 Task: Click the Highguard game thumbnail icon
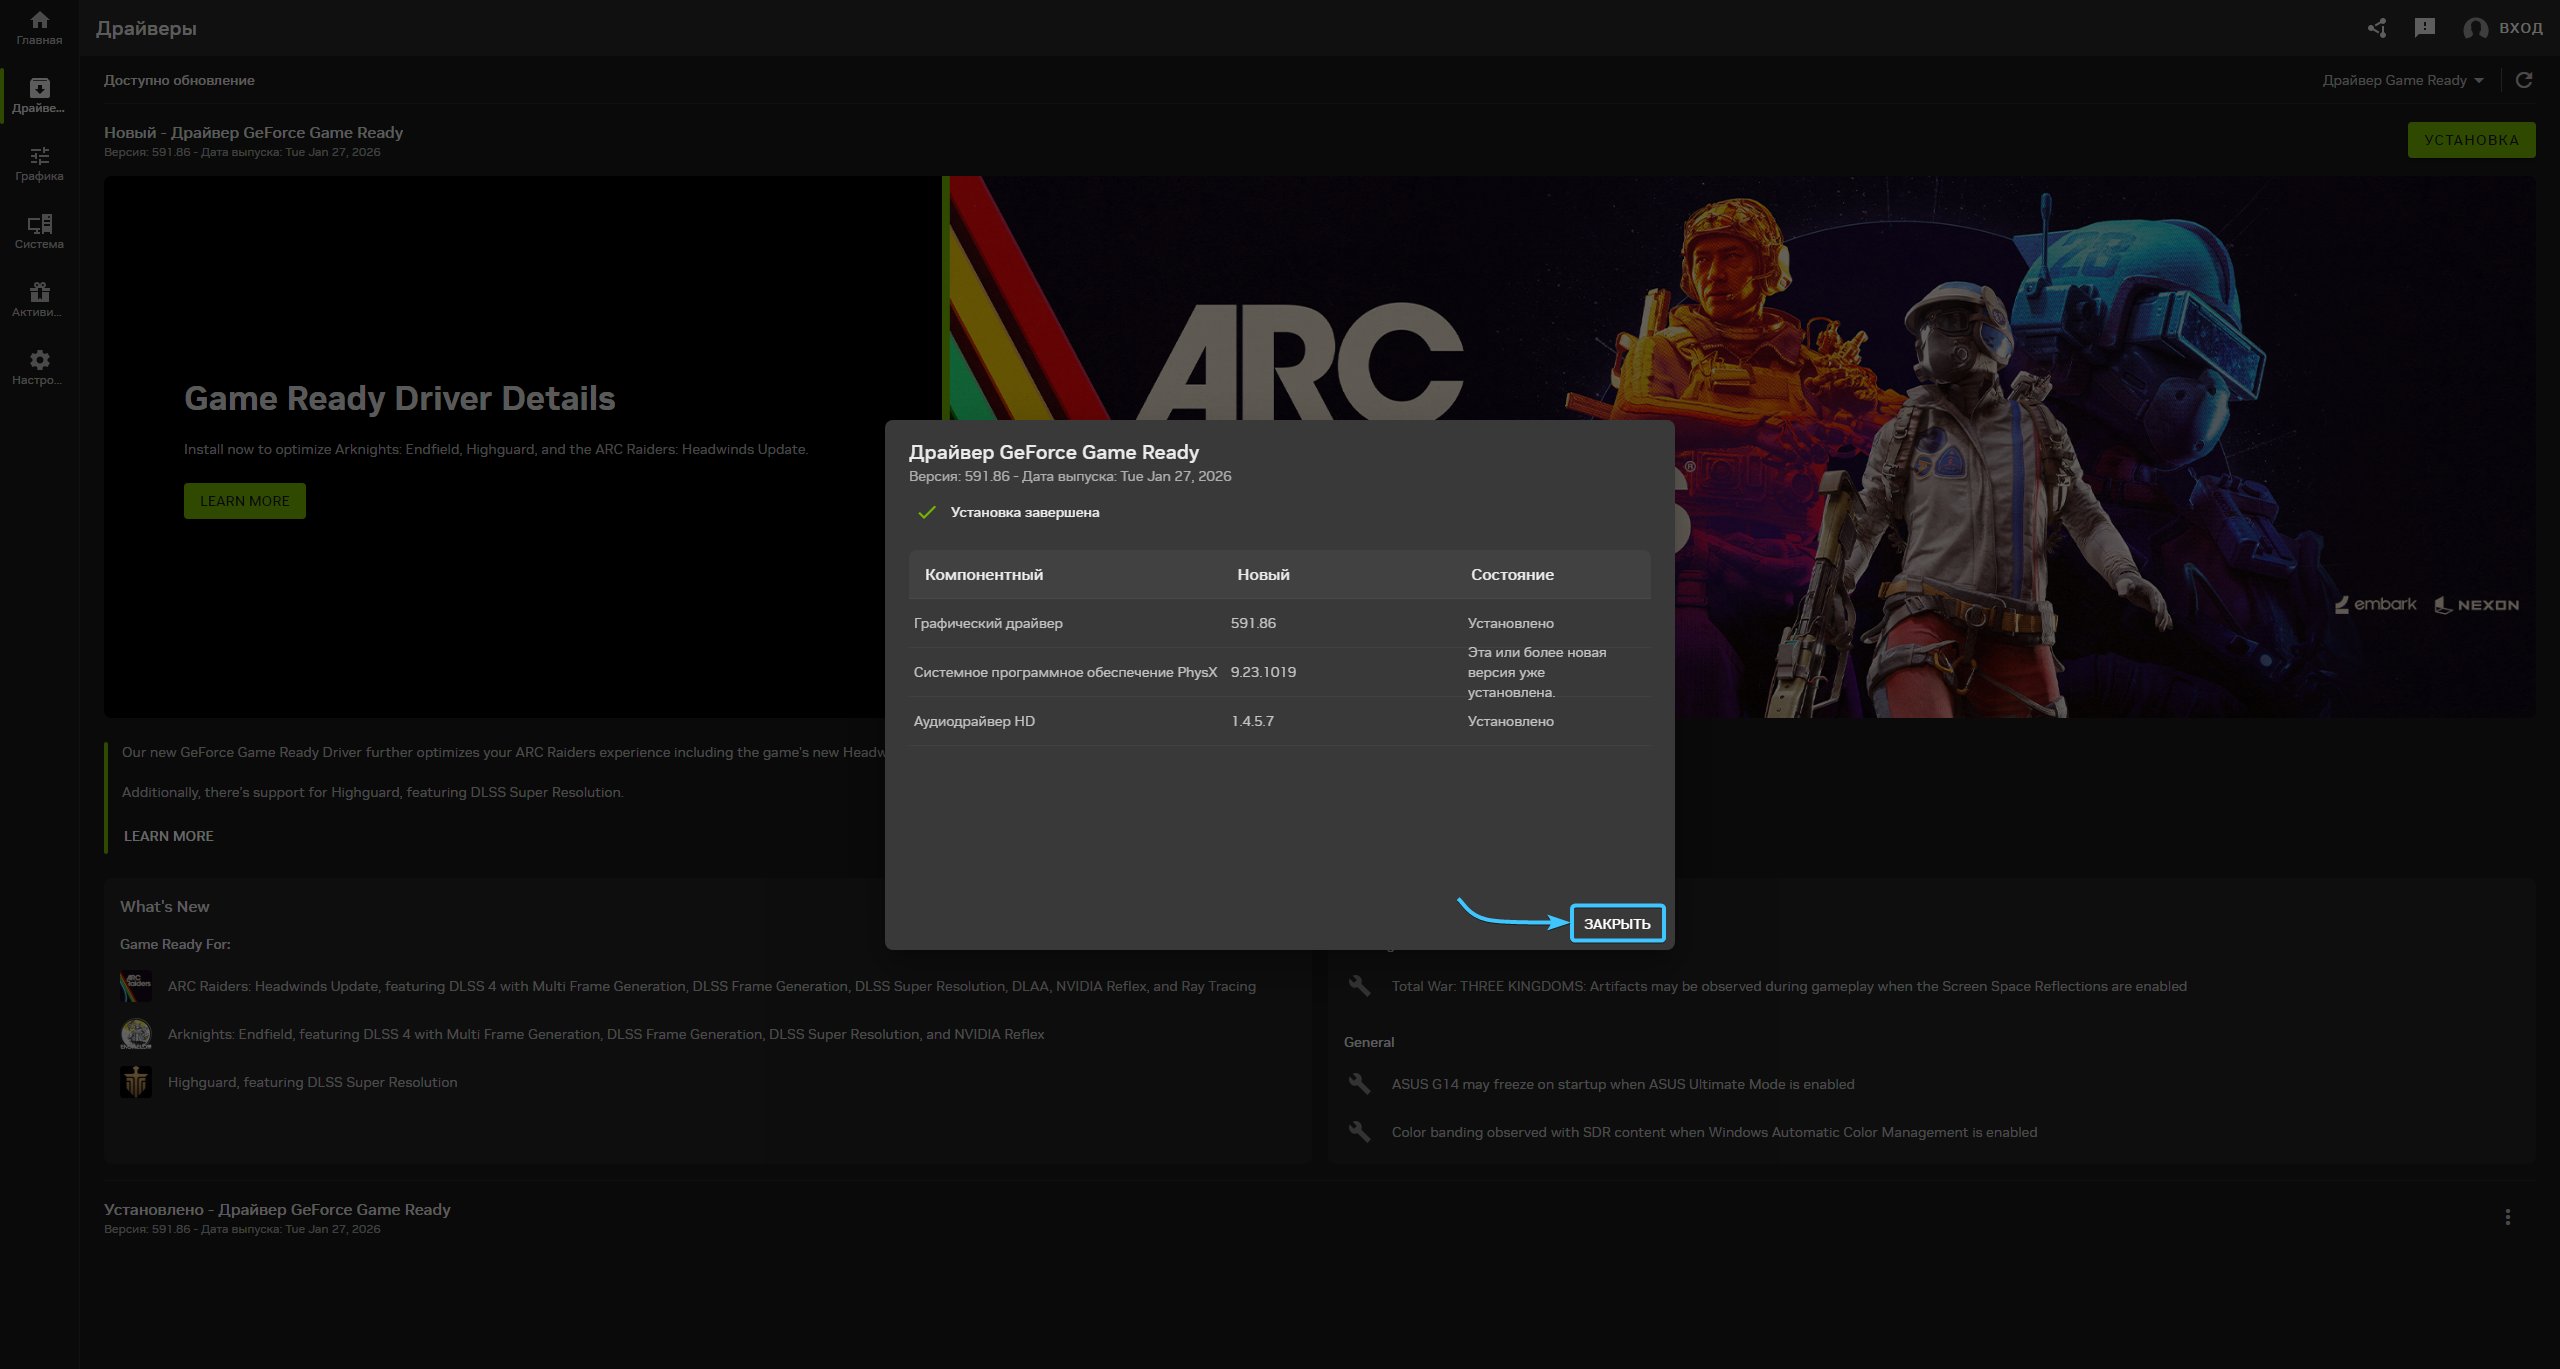tap(136, 1082)
